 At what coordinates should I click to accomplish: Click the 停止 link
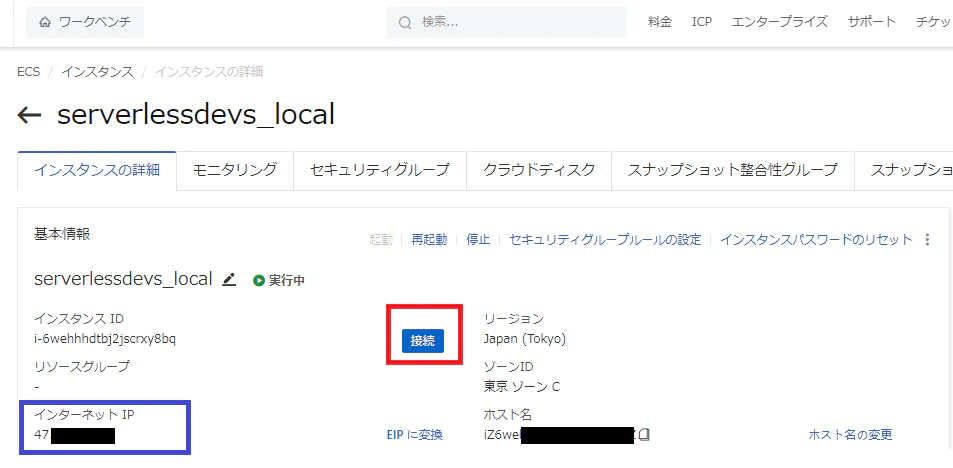[478, 239]
